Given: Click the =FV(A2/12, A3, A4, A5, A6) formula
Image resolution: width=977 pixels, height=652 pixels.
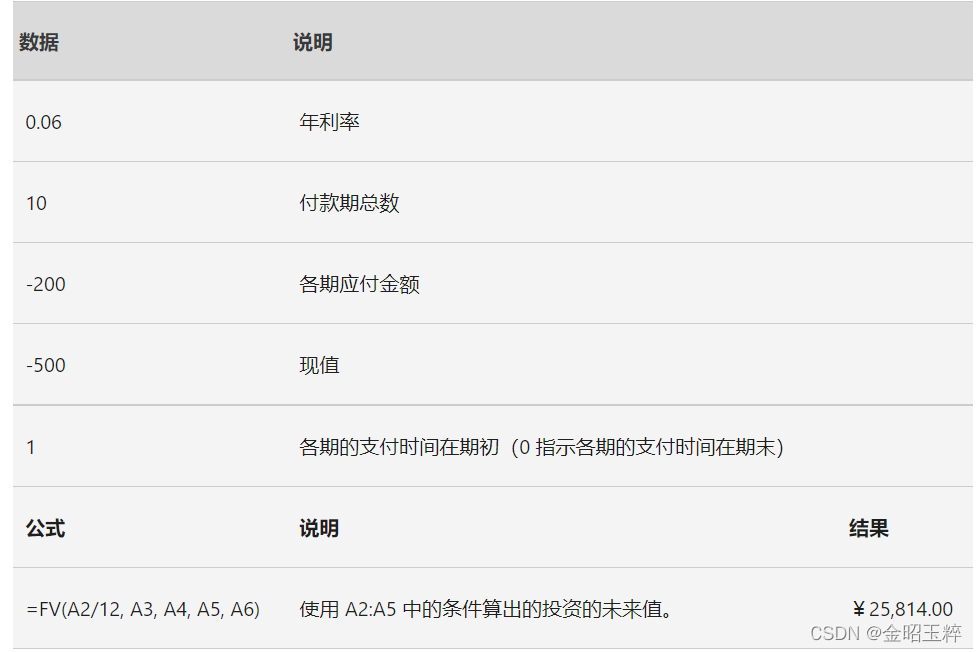Looking at the screenshot, I should [143, 609].
